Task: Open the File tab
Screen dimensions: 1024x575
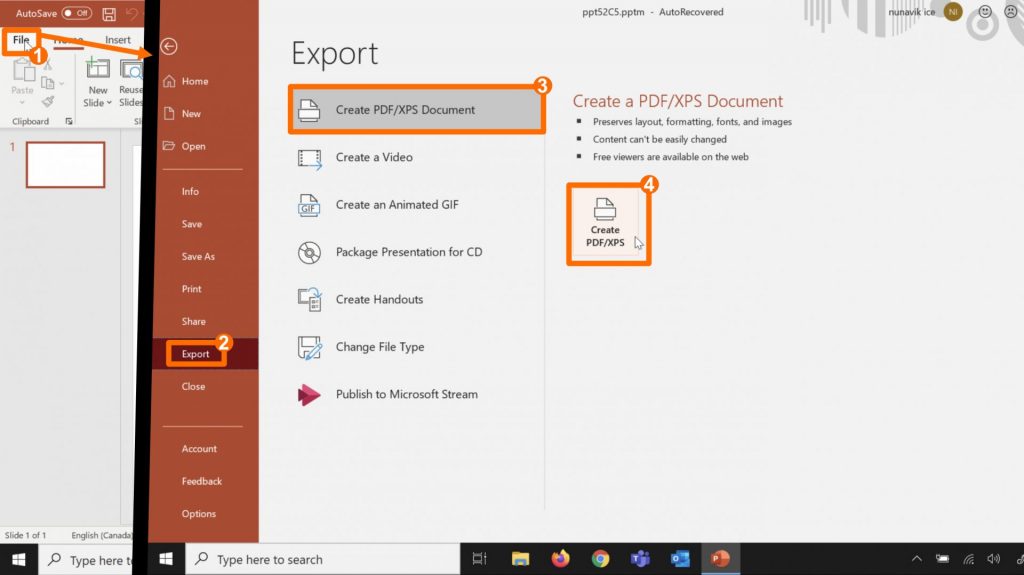Action: [21, 40]
